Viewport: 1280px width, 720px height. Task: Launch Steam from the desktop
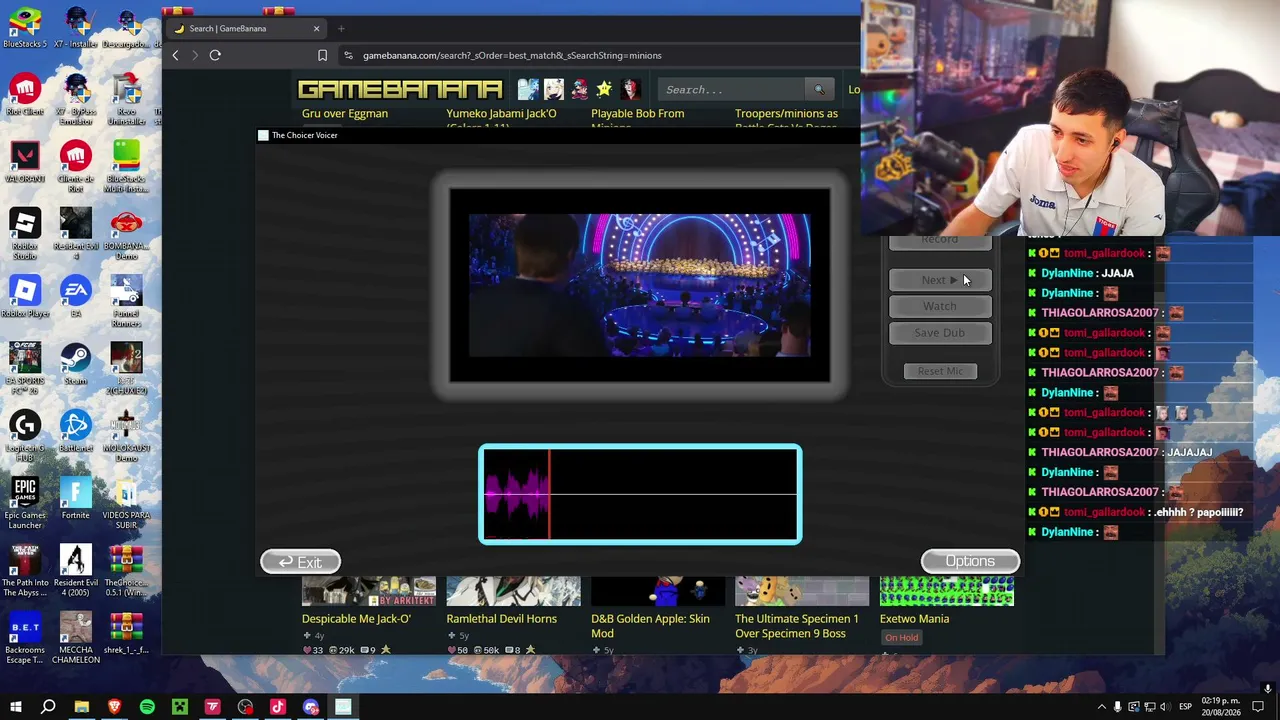pos(75,364)
